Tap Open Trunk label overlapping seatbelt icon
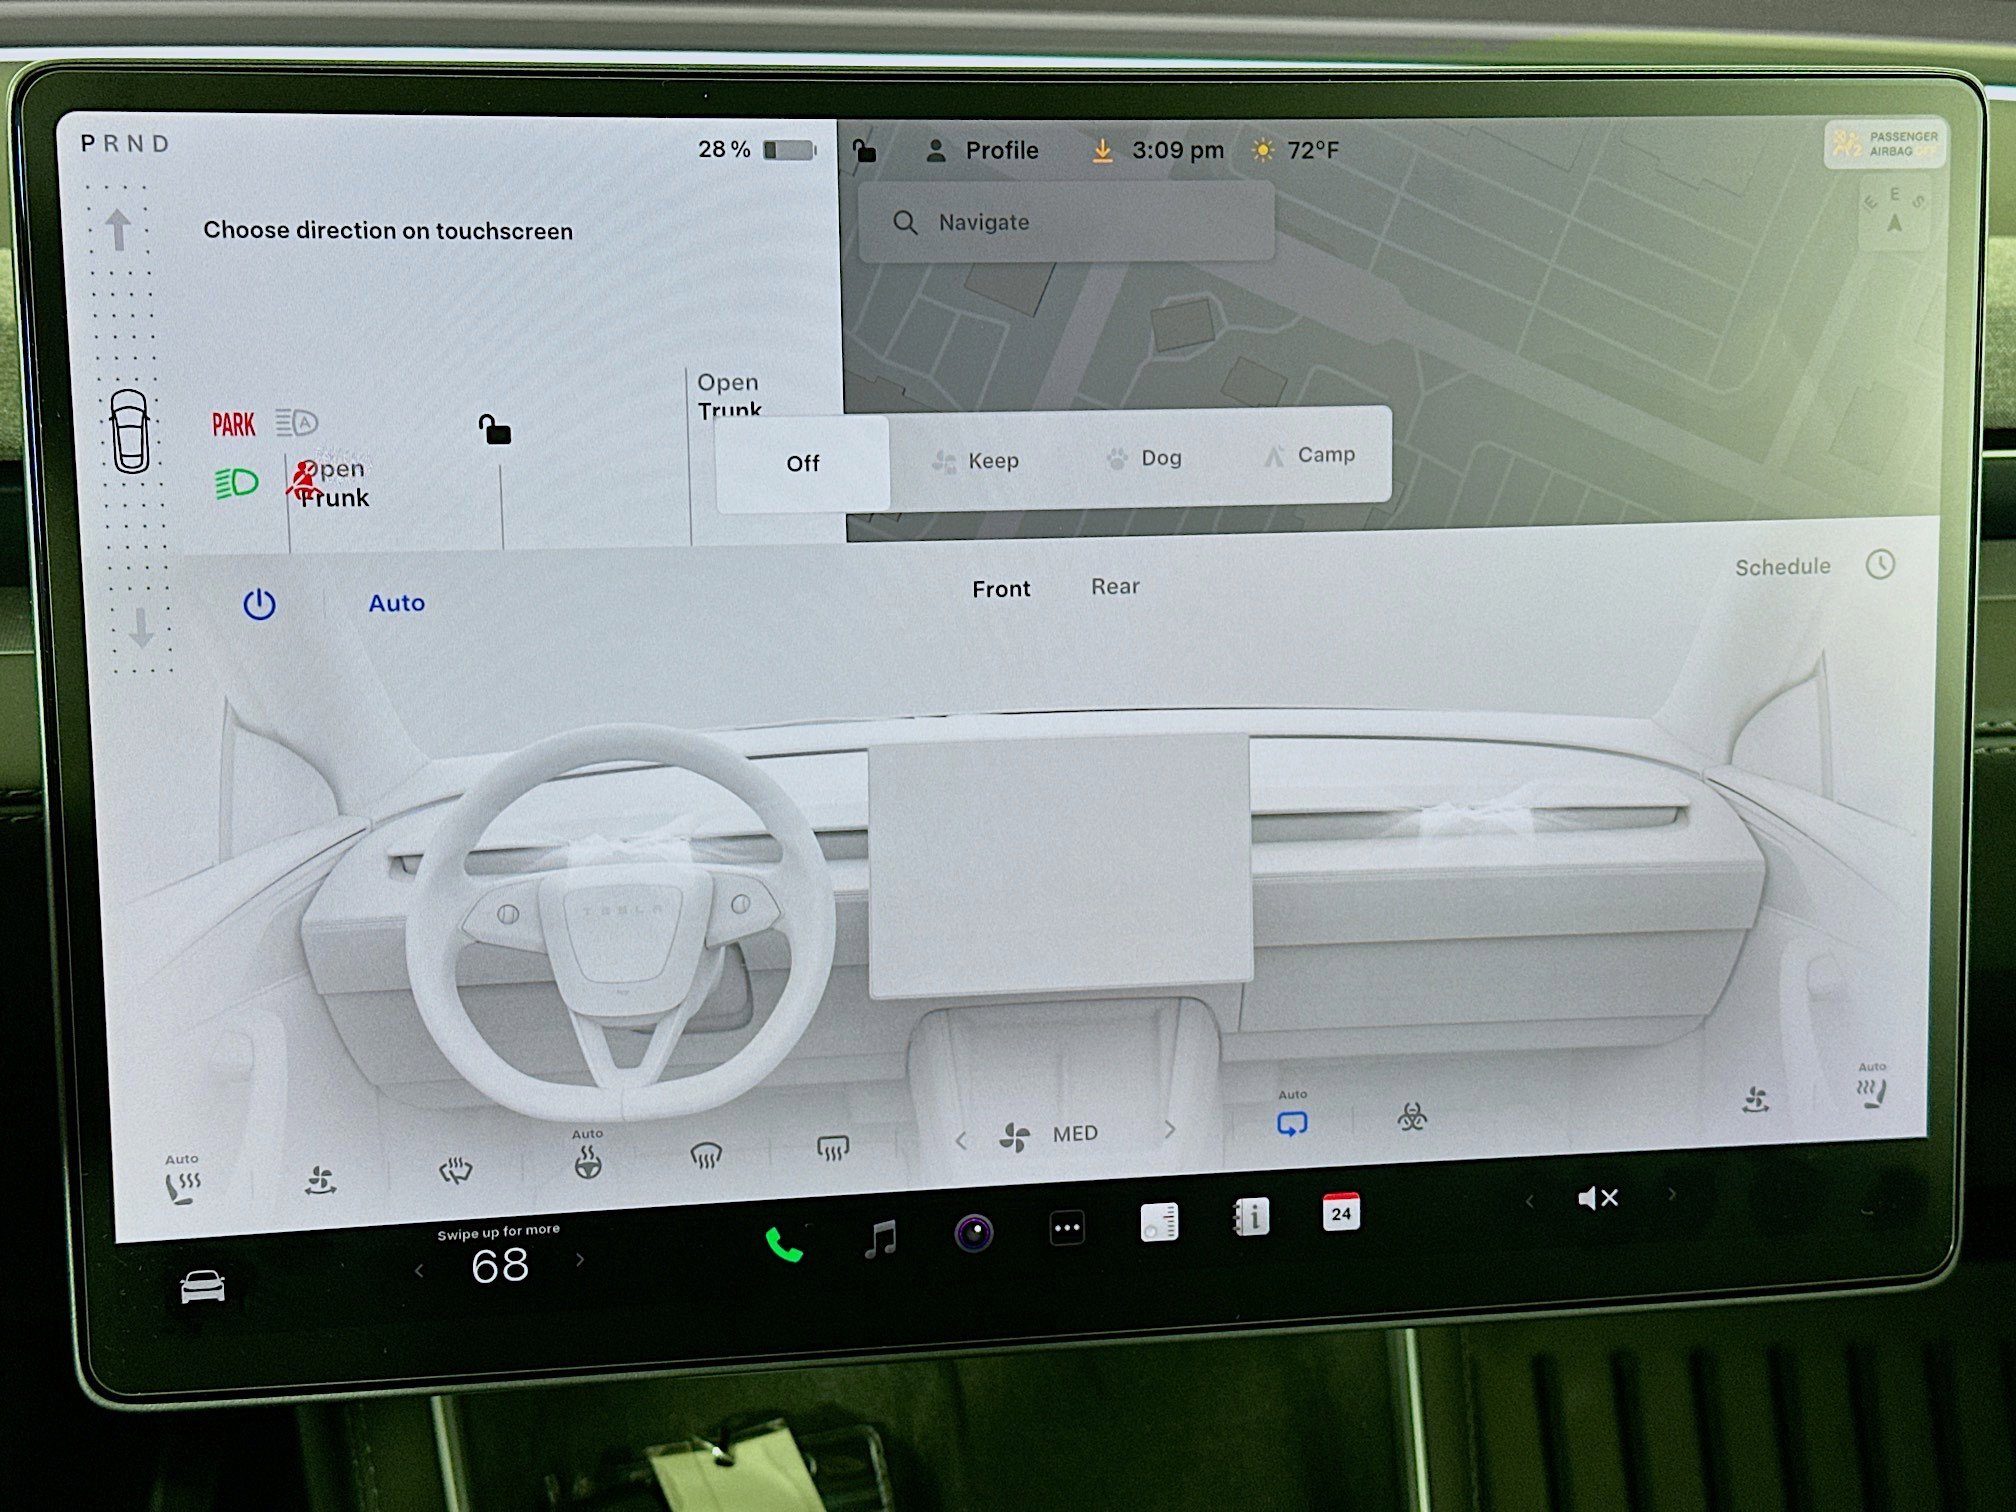2016x1512 pixels. tap(334, 484)
